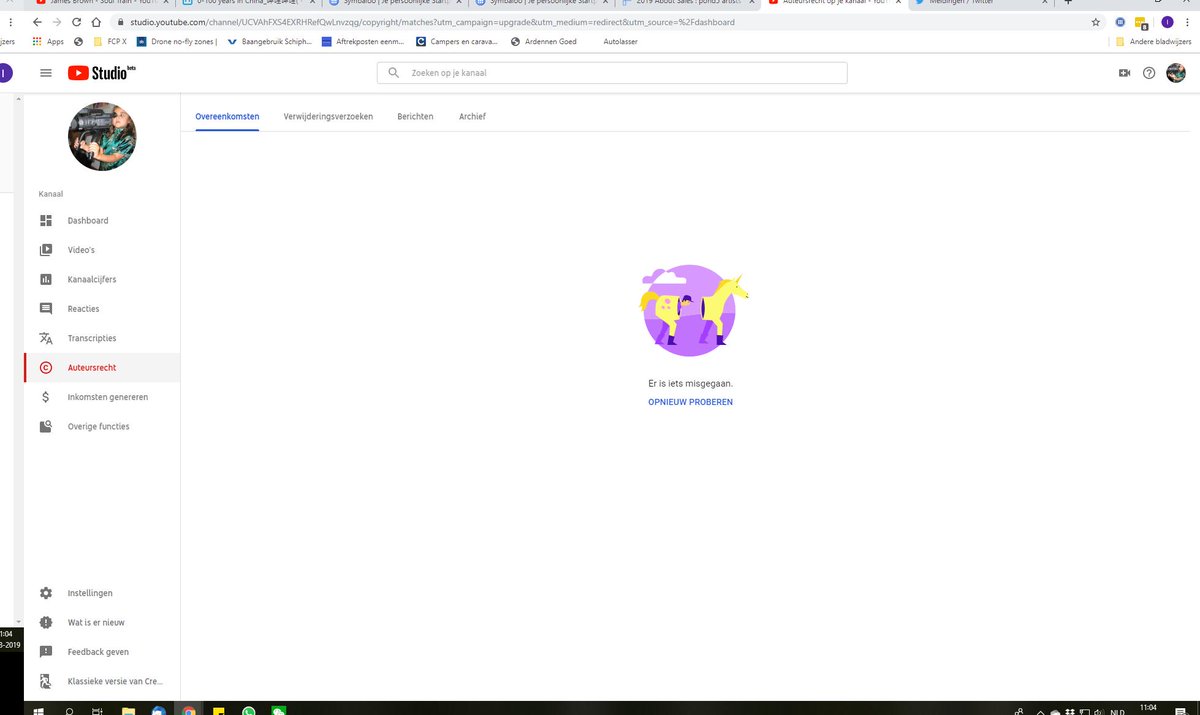Open the 'Drone no-fly zones' bookmark
1200x715 pixels.
[x=177, y=41]
